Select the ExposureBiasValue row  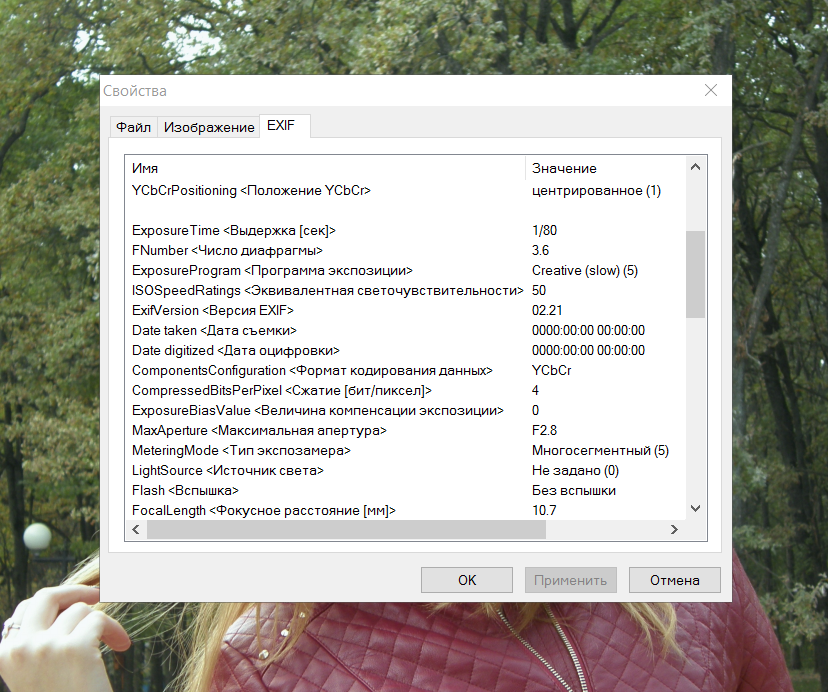point(406,410)
